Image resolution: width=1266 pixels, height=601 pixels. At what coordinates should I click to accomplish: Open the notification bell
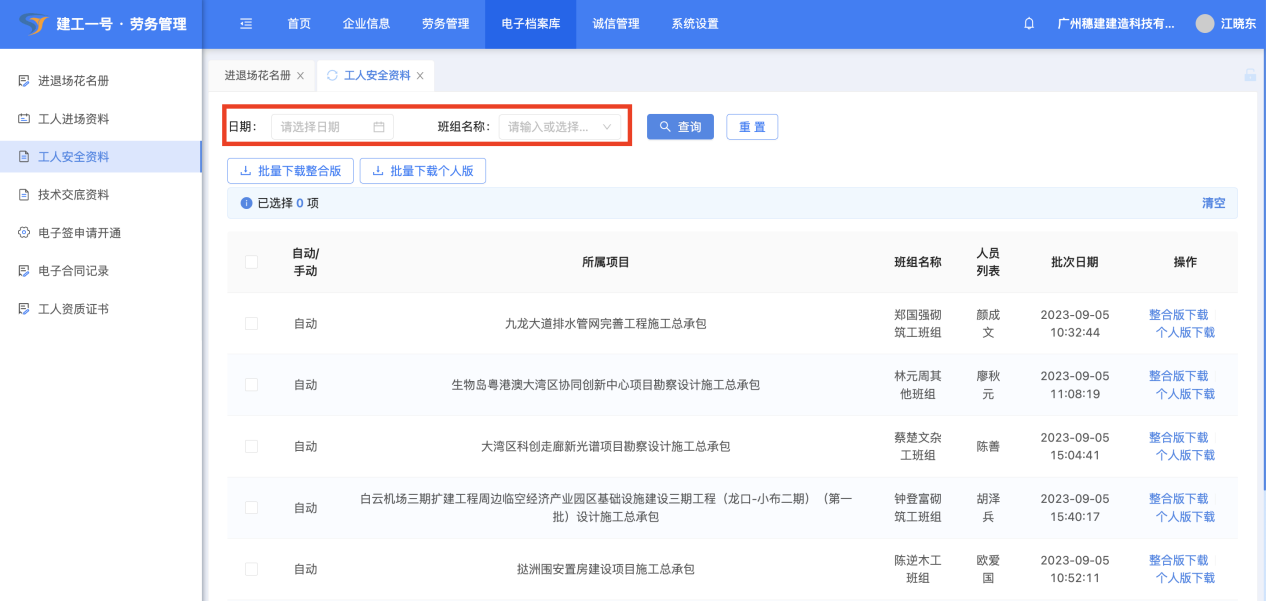click(1029, 24)
